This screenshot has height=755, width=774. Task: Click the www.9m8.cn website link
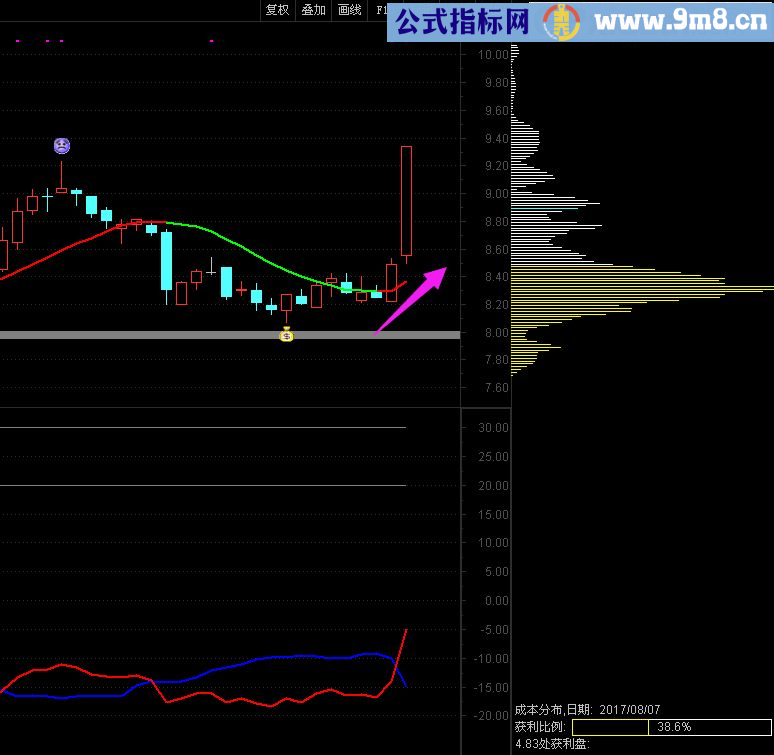tap(680, 20)
